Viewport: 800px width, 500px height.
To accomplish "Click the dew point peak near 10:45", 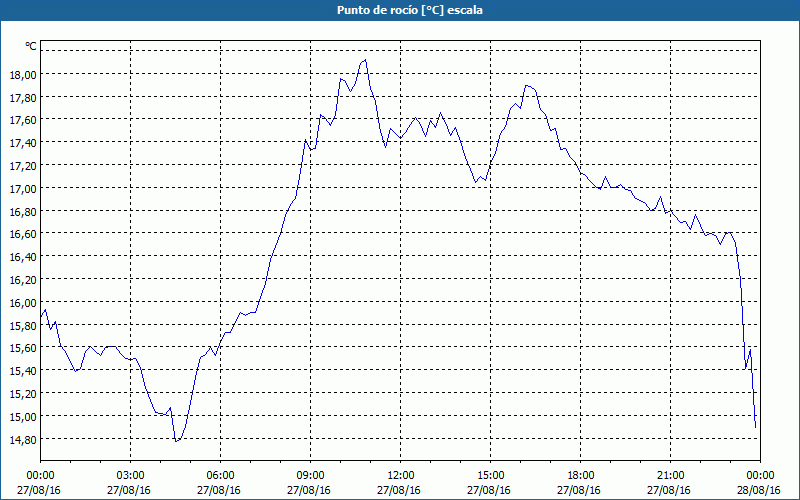I will 365,60.
